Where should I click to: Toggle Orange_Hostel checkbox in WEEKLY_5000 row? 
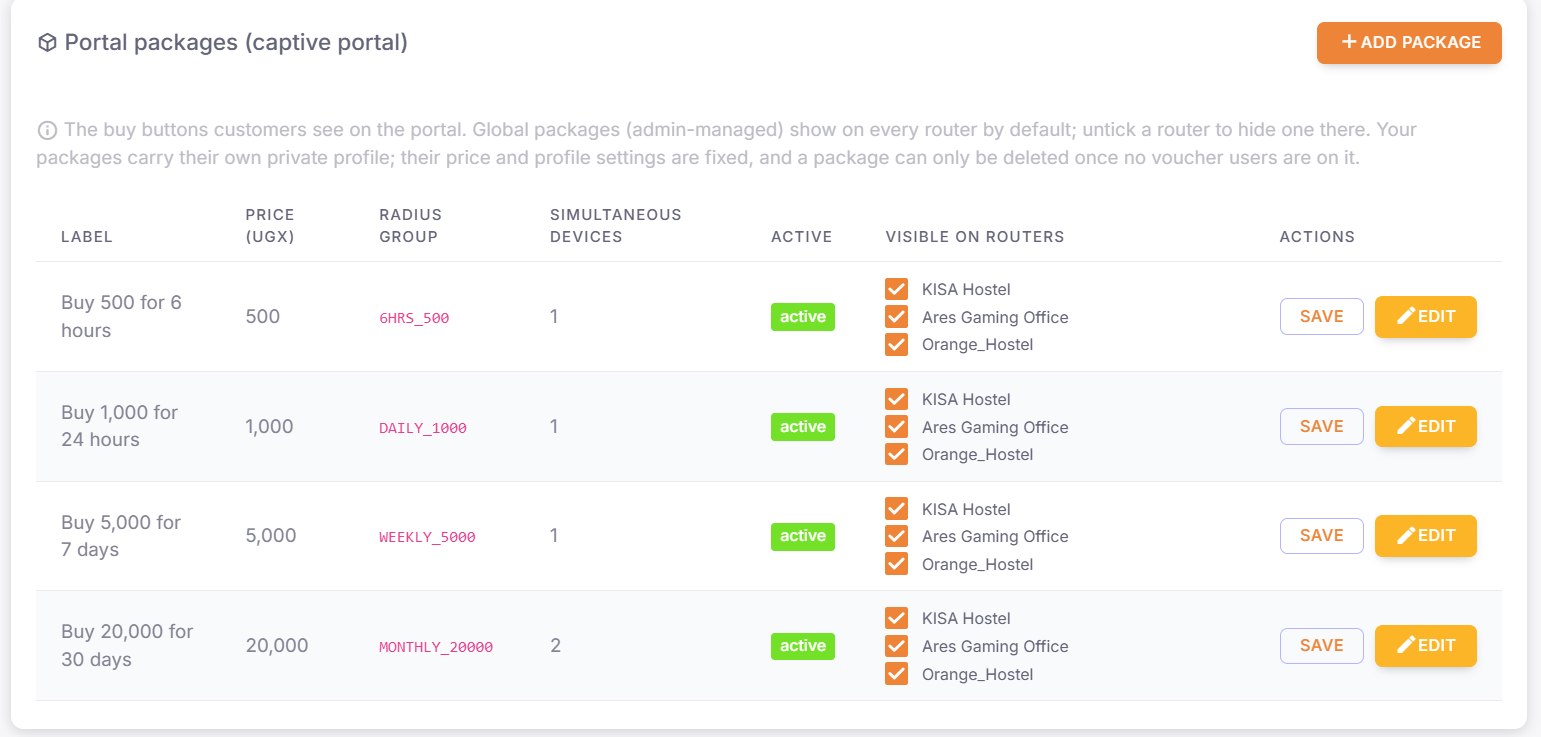point(896,564)
